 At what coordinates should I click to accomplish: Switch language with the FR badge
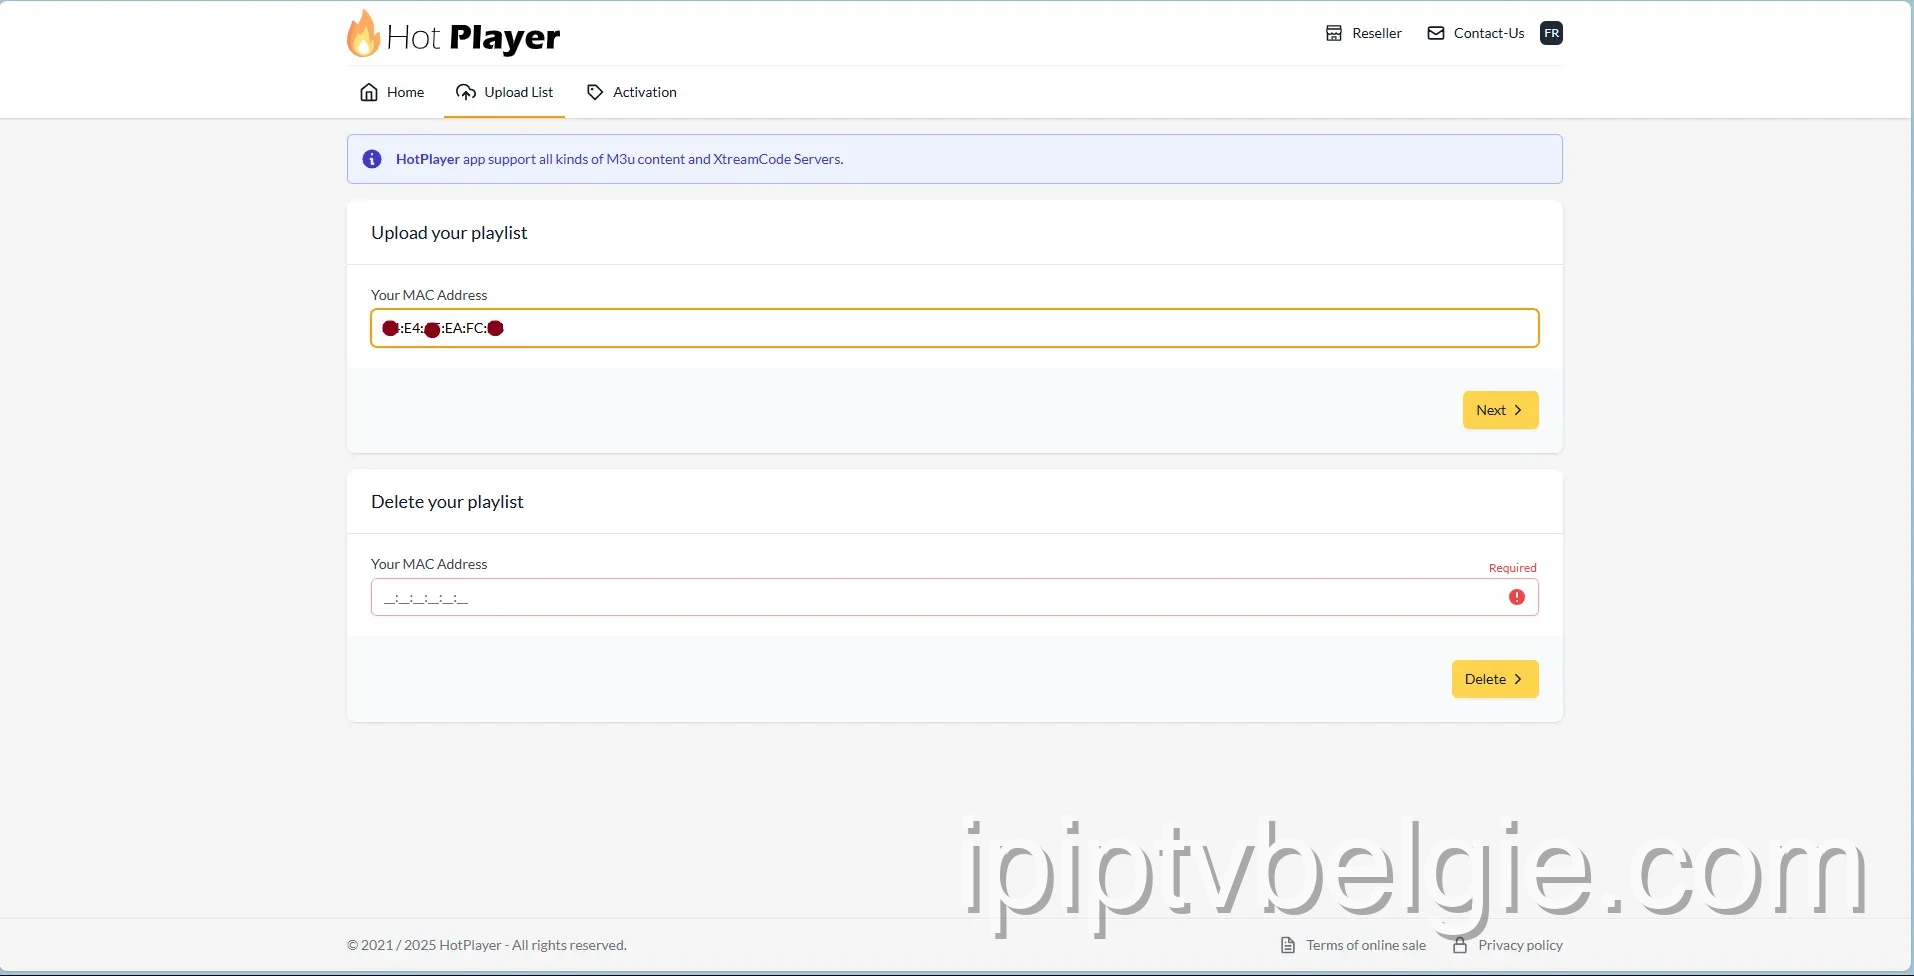[1551, 33]
